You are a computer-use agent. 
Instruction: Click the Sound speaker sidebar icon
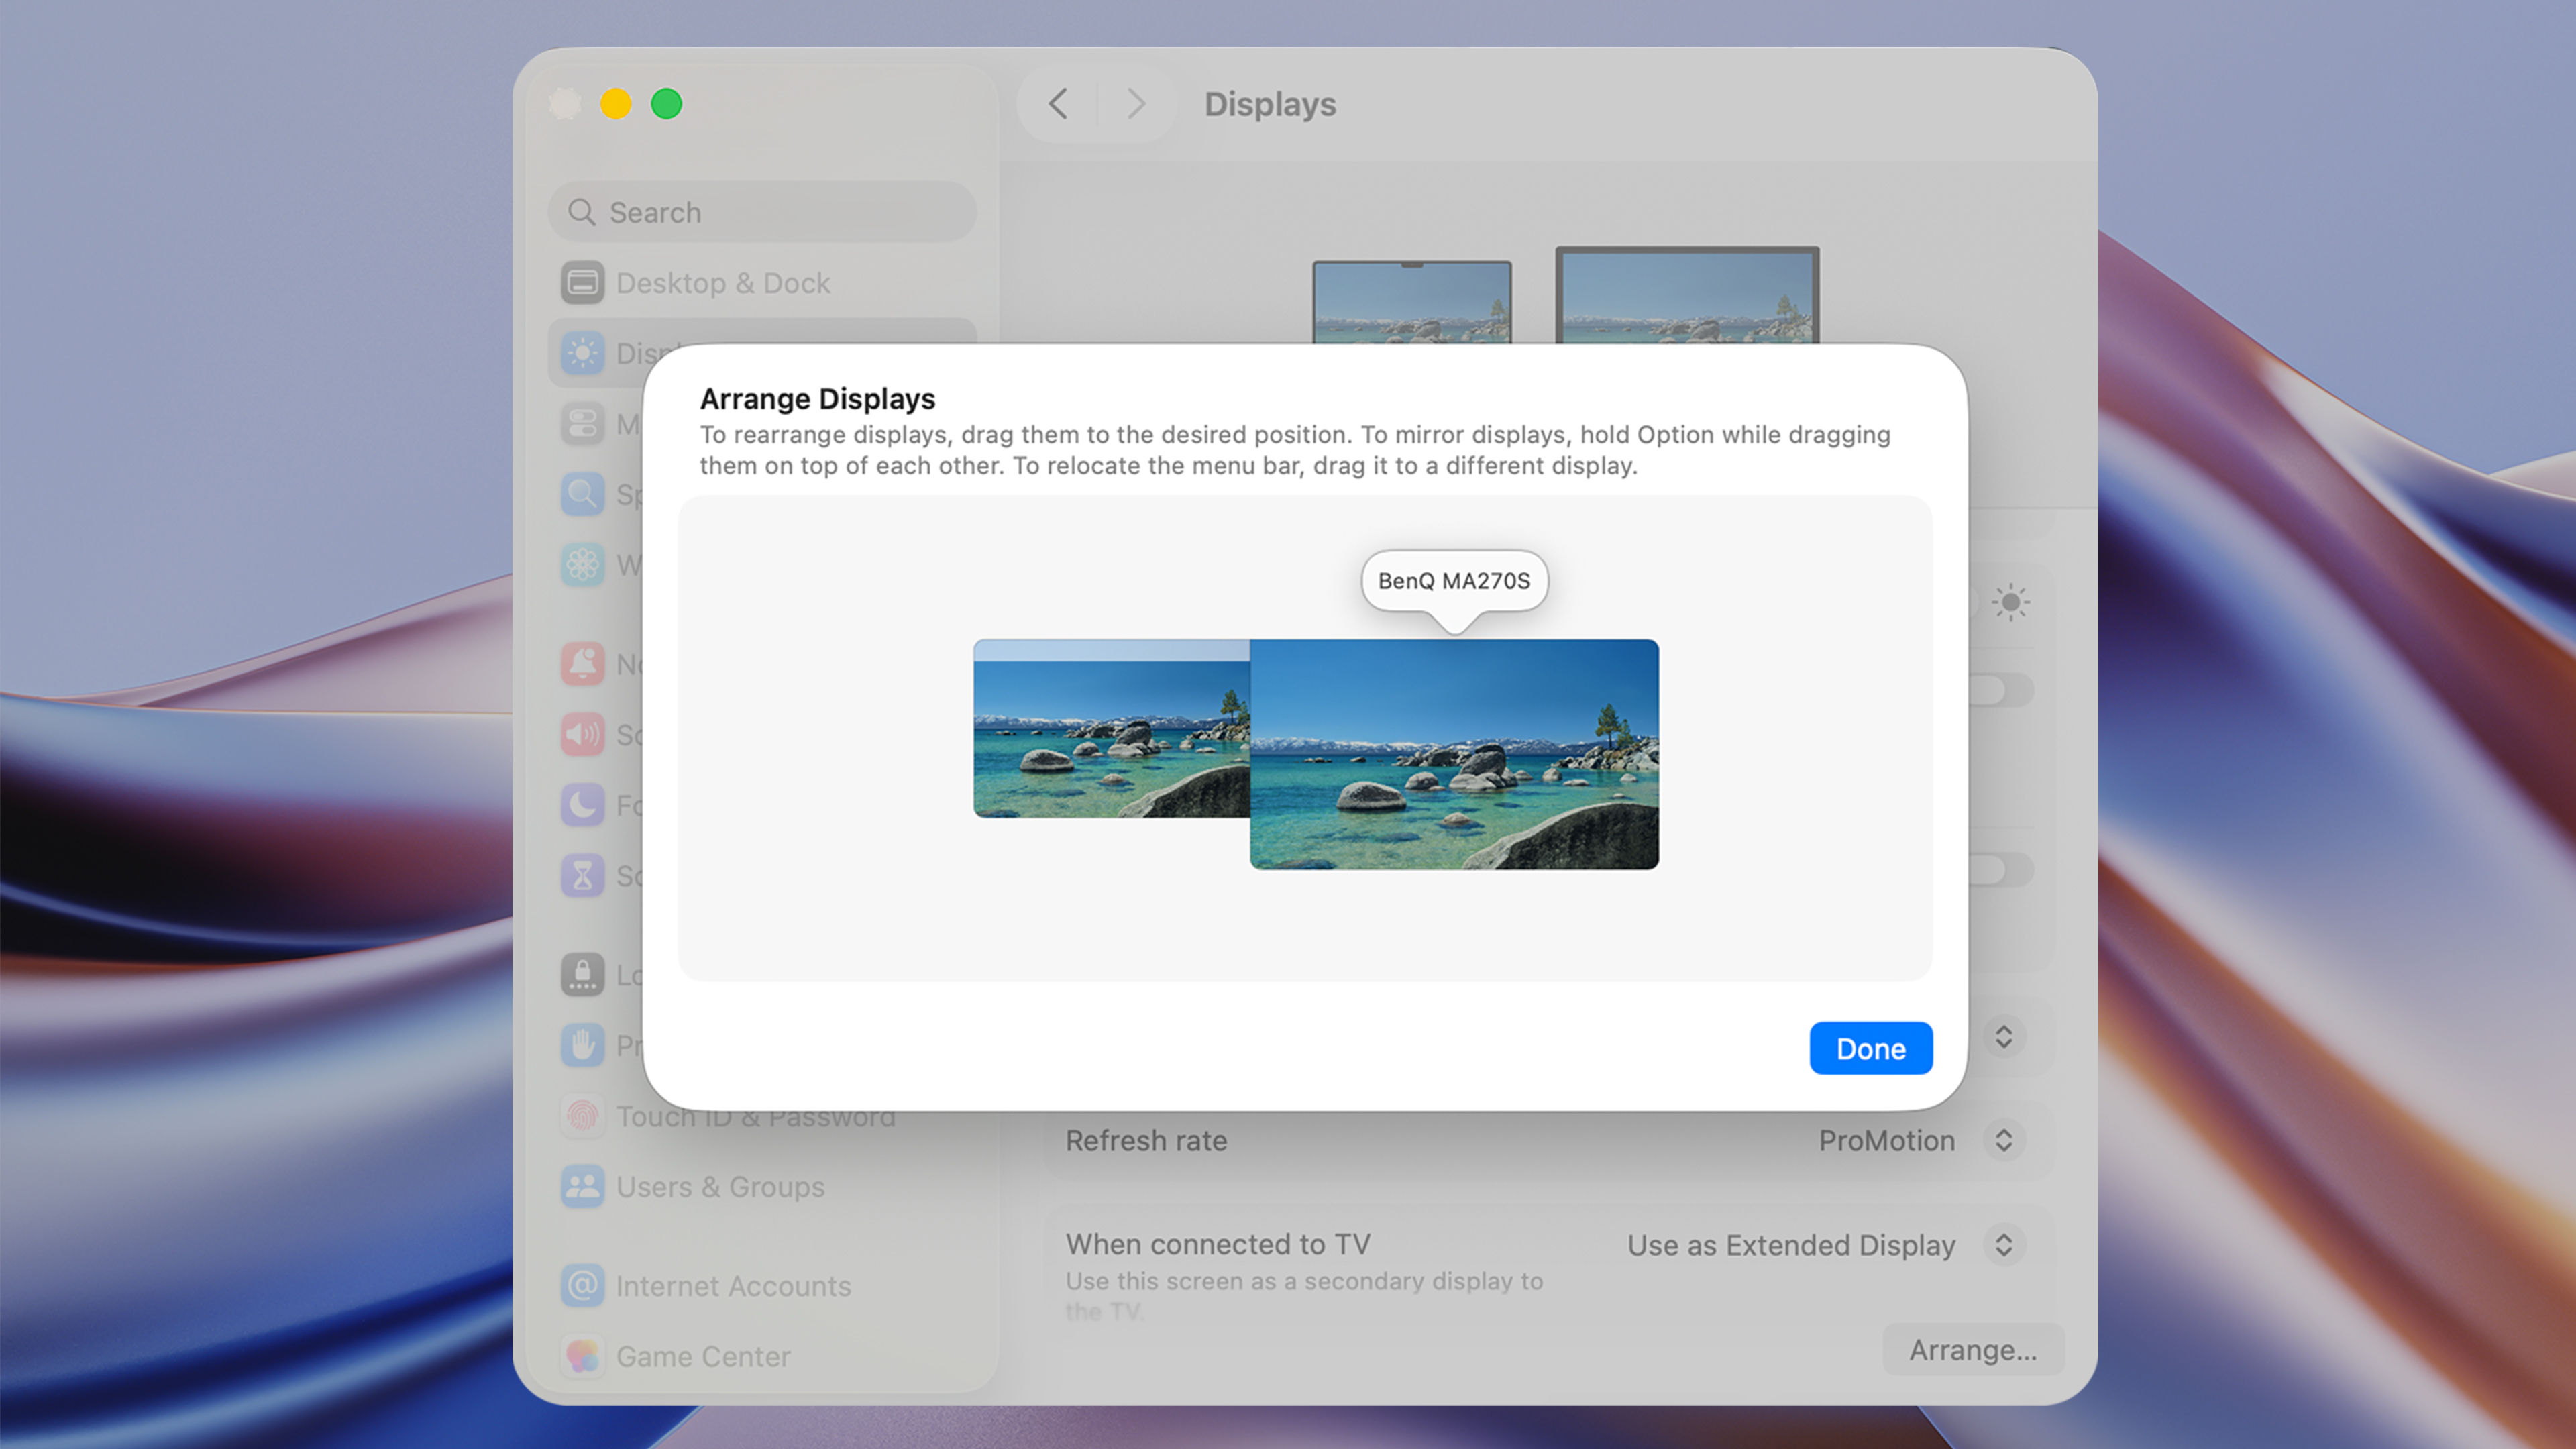pos(582,735)
